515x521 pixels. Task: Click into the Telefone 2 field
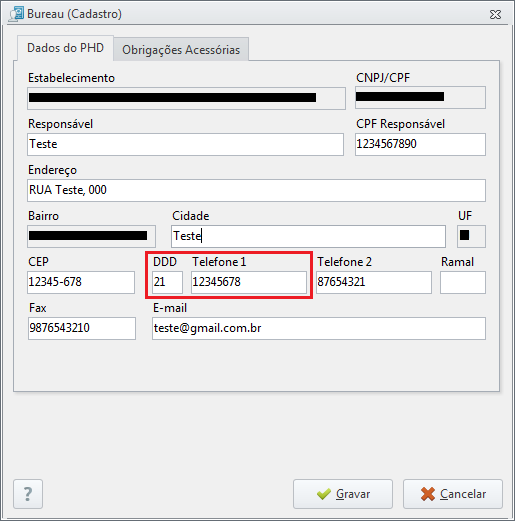pos(374,282)
